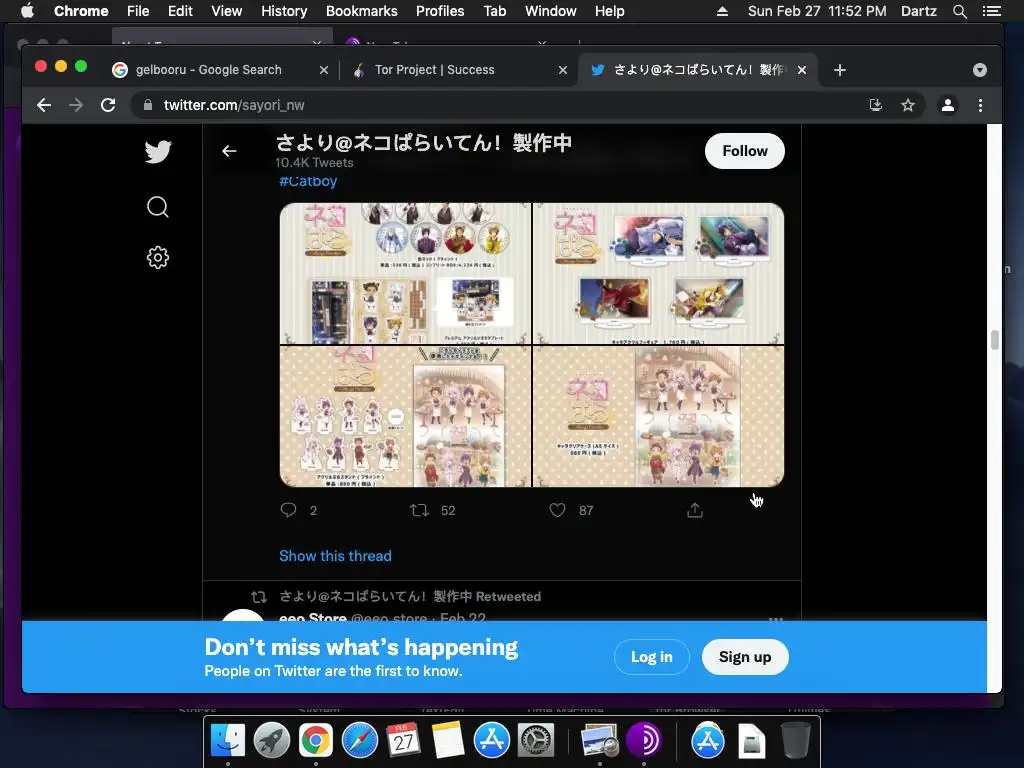Click the lock icon in address bar

tap(148, 105)
